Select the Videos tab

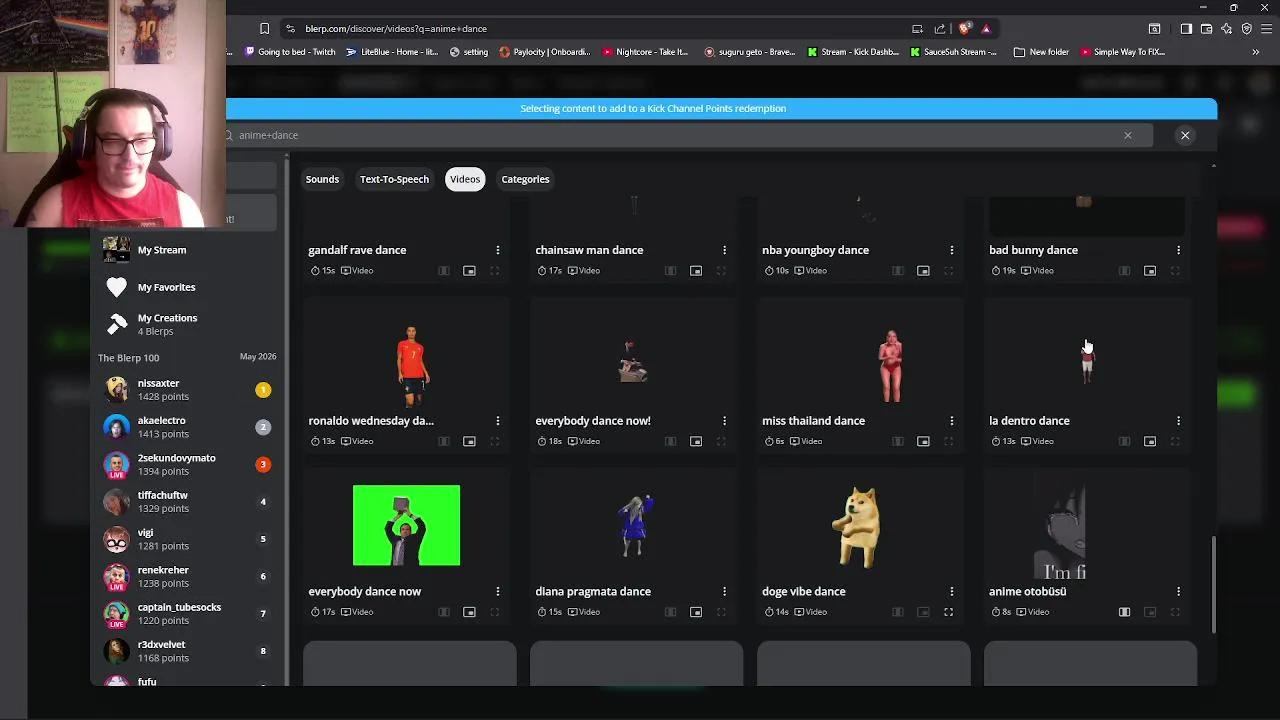tap(465, 179)
